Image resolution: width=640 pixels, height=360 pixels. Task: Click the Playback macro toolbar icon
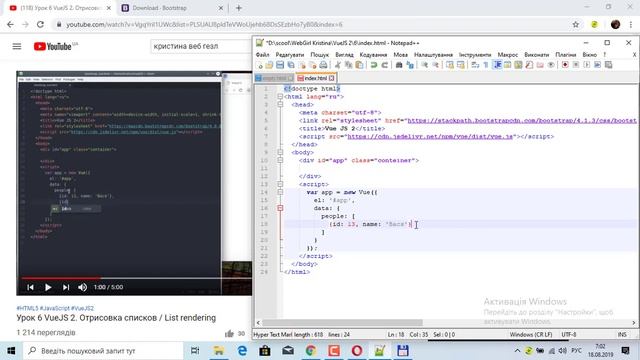click(x=587, y=65)
